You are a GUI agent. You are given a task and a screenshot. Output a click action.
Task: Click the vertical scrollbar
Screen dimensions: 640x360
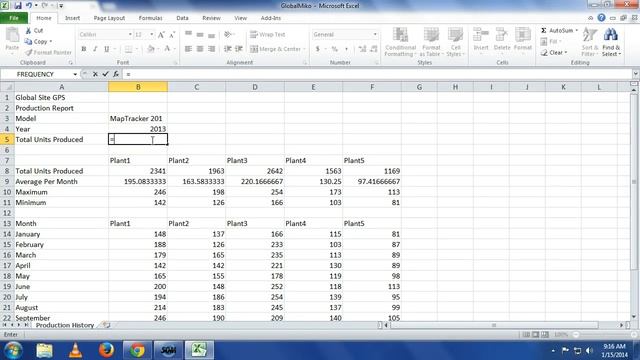[x=633, y=182]
